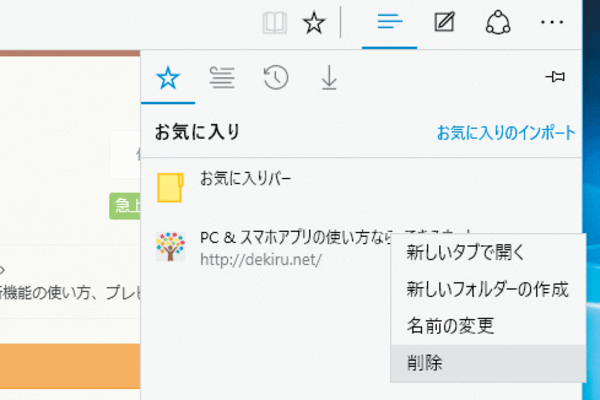
Task: Switch to Favorites star tab
Action: coord(168,78)
